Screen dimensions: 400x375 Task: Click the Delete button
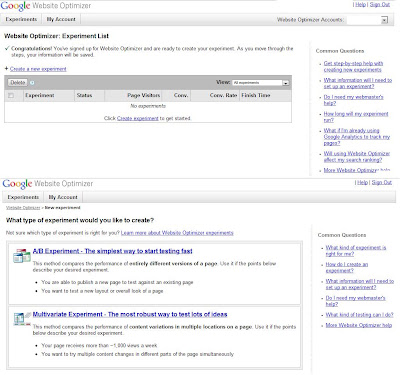18,82
